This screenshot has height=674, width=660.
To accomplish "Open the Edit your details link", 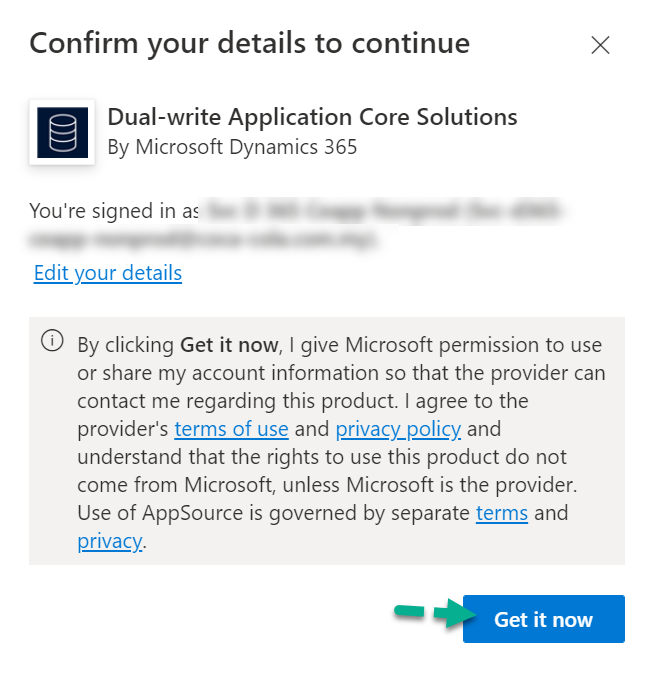I will tap(108, 273).
